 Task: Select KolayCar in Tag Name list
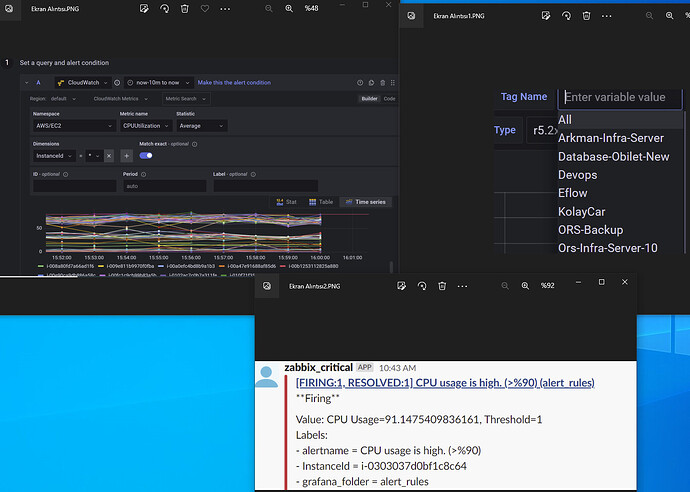[620, 212]
